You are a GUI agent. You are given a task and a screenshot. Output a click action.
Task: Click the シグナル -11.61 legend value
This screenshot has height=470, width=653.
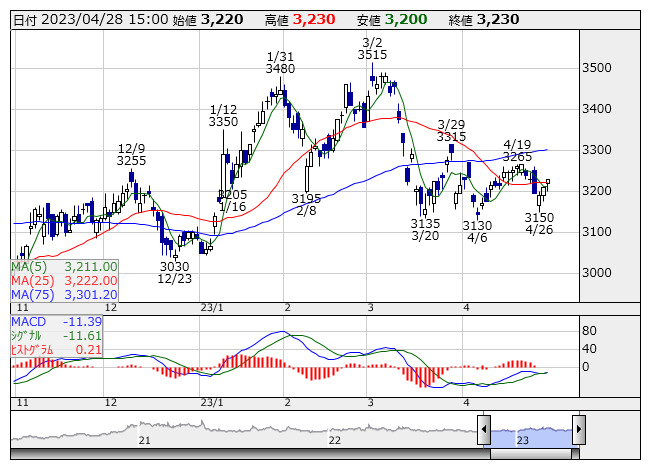(56, 336)
